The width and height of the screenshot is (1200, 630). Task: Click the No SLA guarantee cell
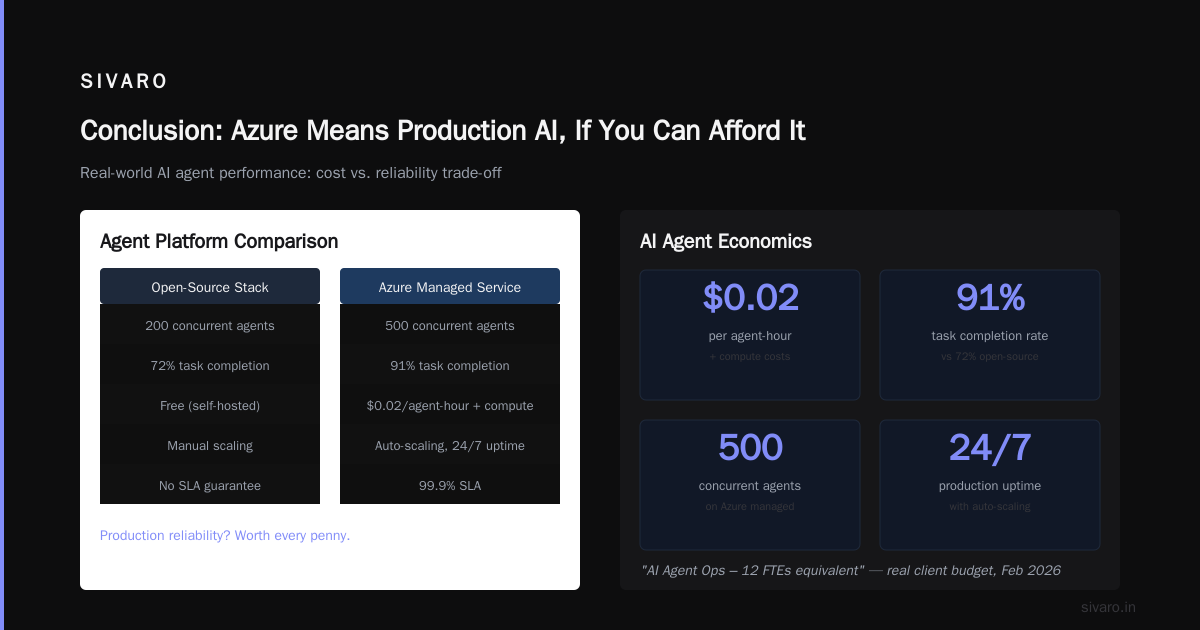[x=210, y=486]
